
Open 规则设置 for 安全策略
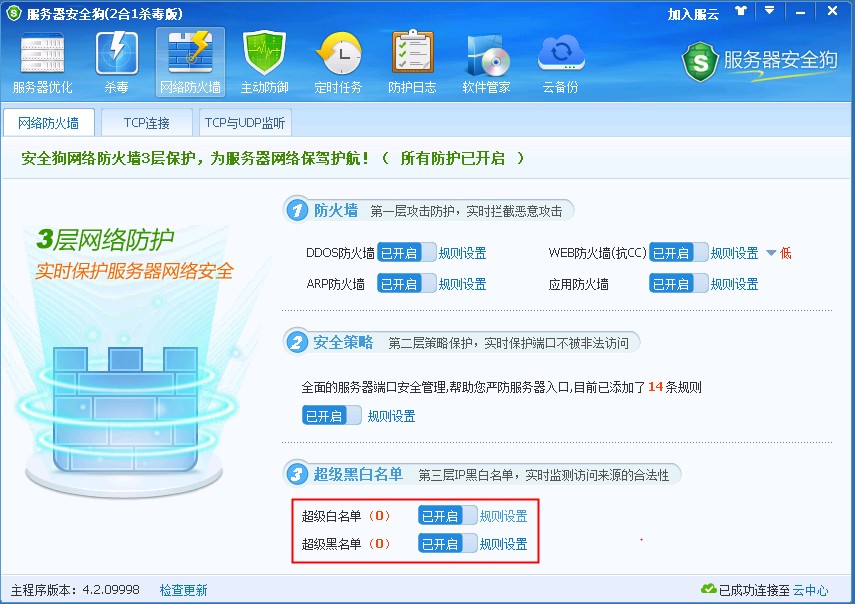pyautogui.click(x=391, y=416)
